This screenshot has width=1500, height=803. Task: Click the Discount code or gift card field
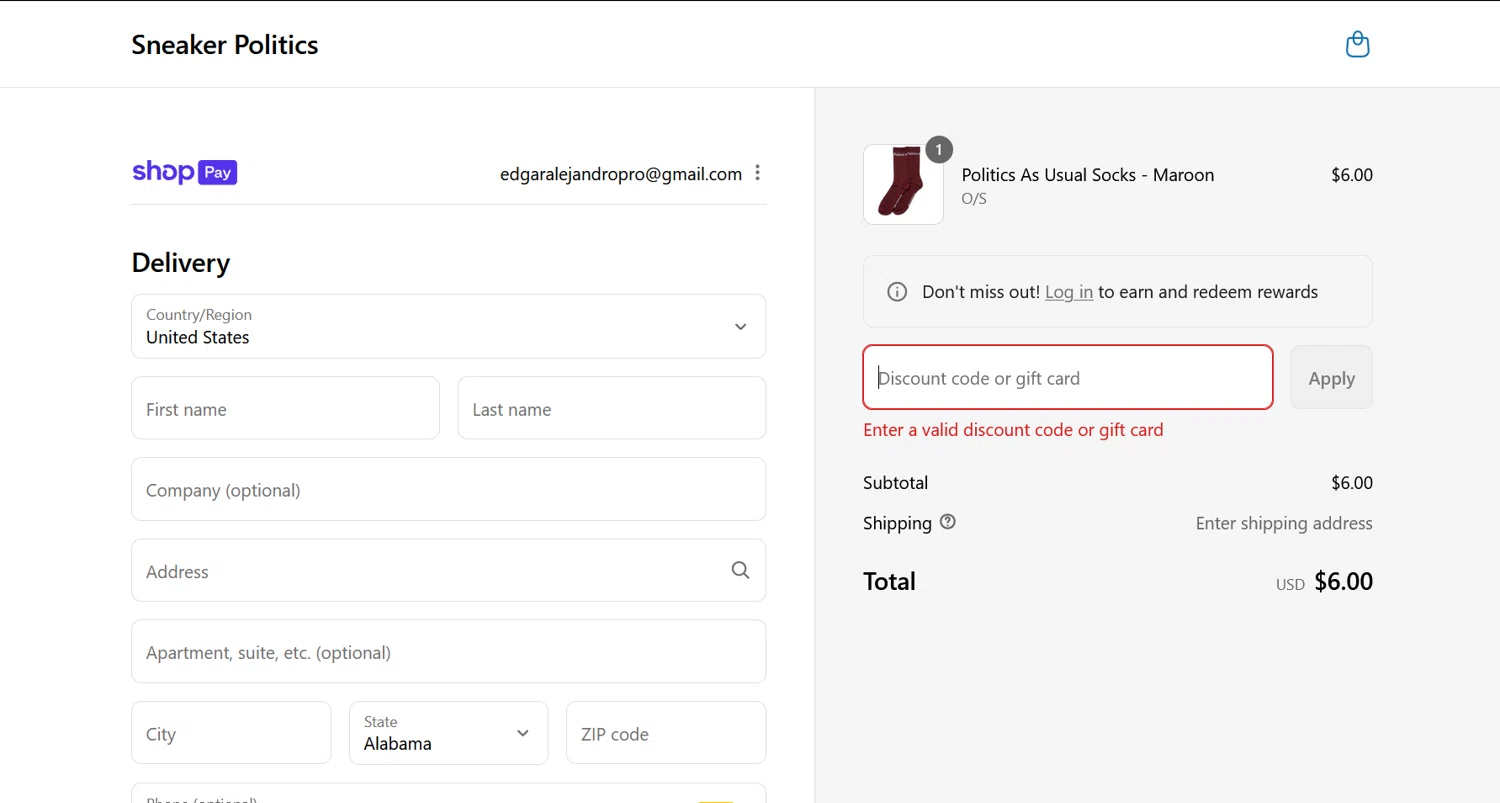pos(1068,377)
